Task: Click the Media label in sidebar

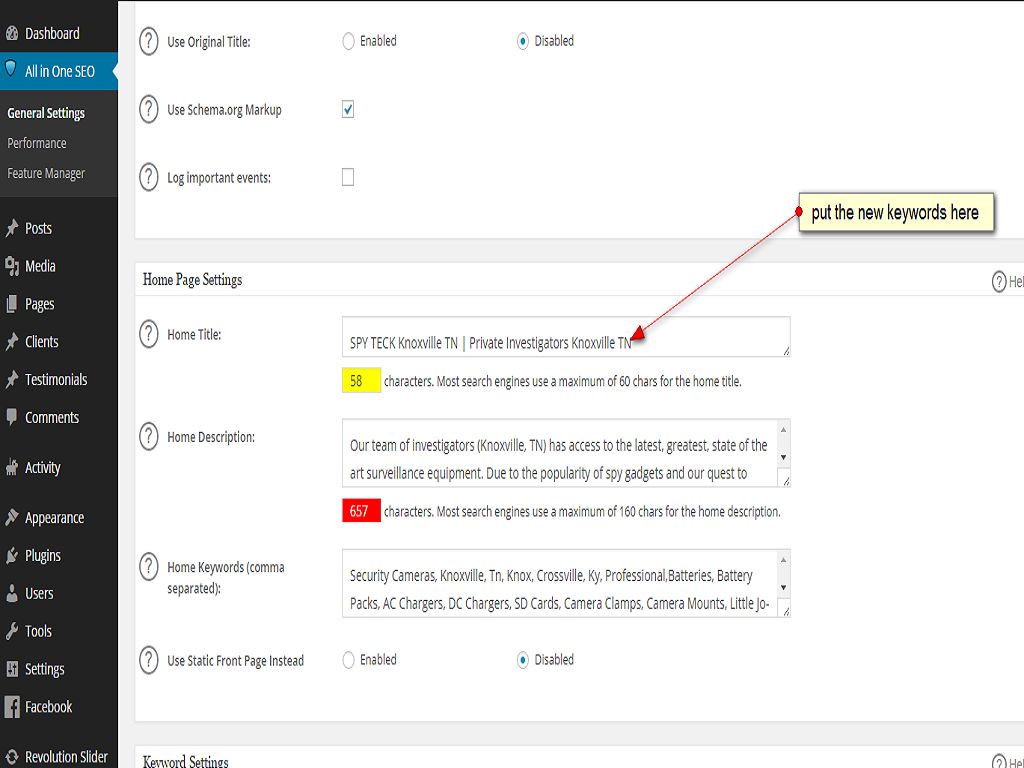Action: [x=40, y=266]
